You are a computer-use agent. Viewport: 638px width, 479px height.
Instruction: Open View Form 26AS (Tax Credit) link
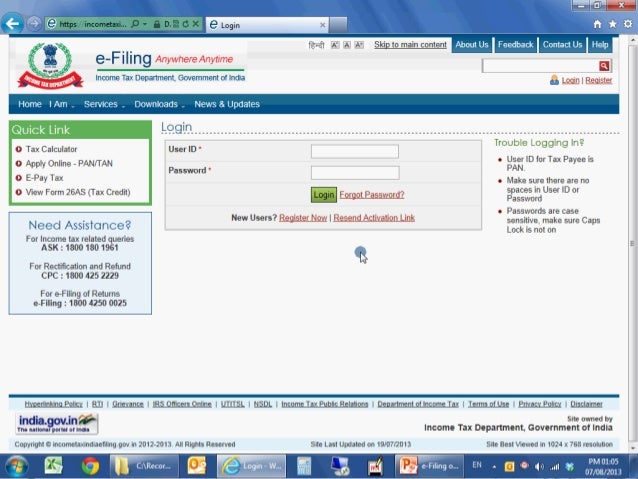tap(78, 192)
